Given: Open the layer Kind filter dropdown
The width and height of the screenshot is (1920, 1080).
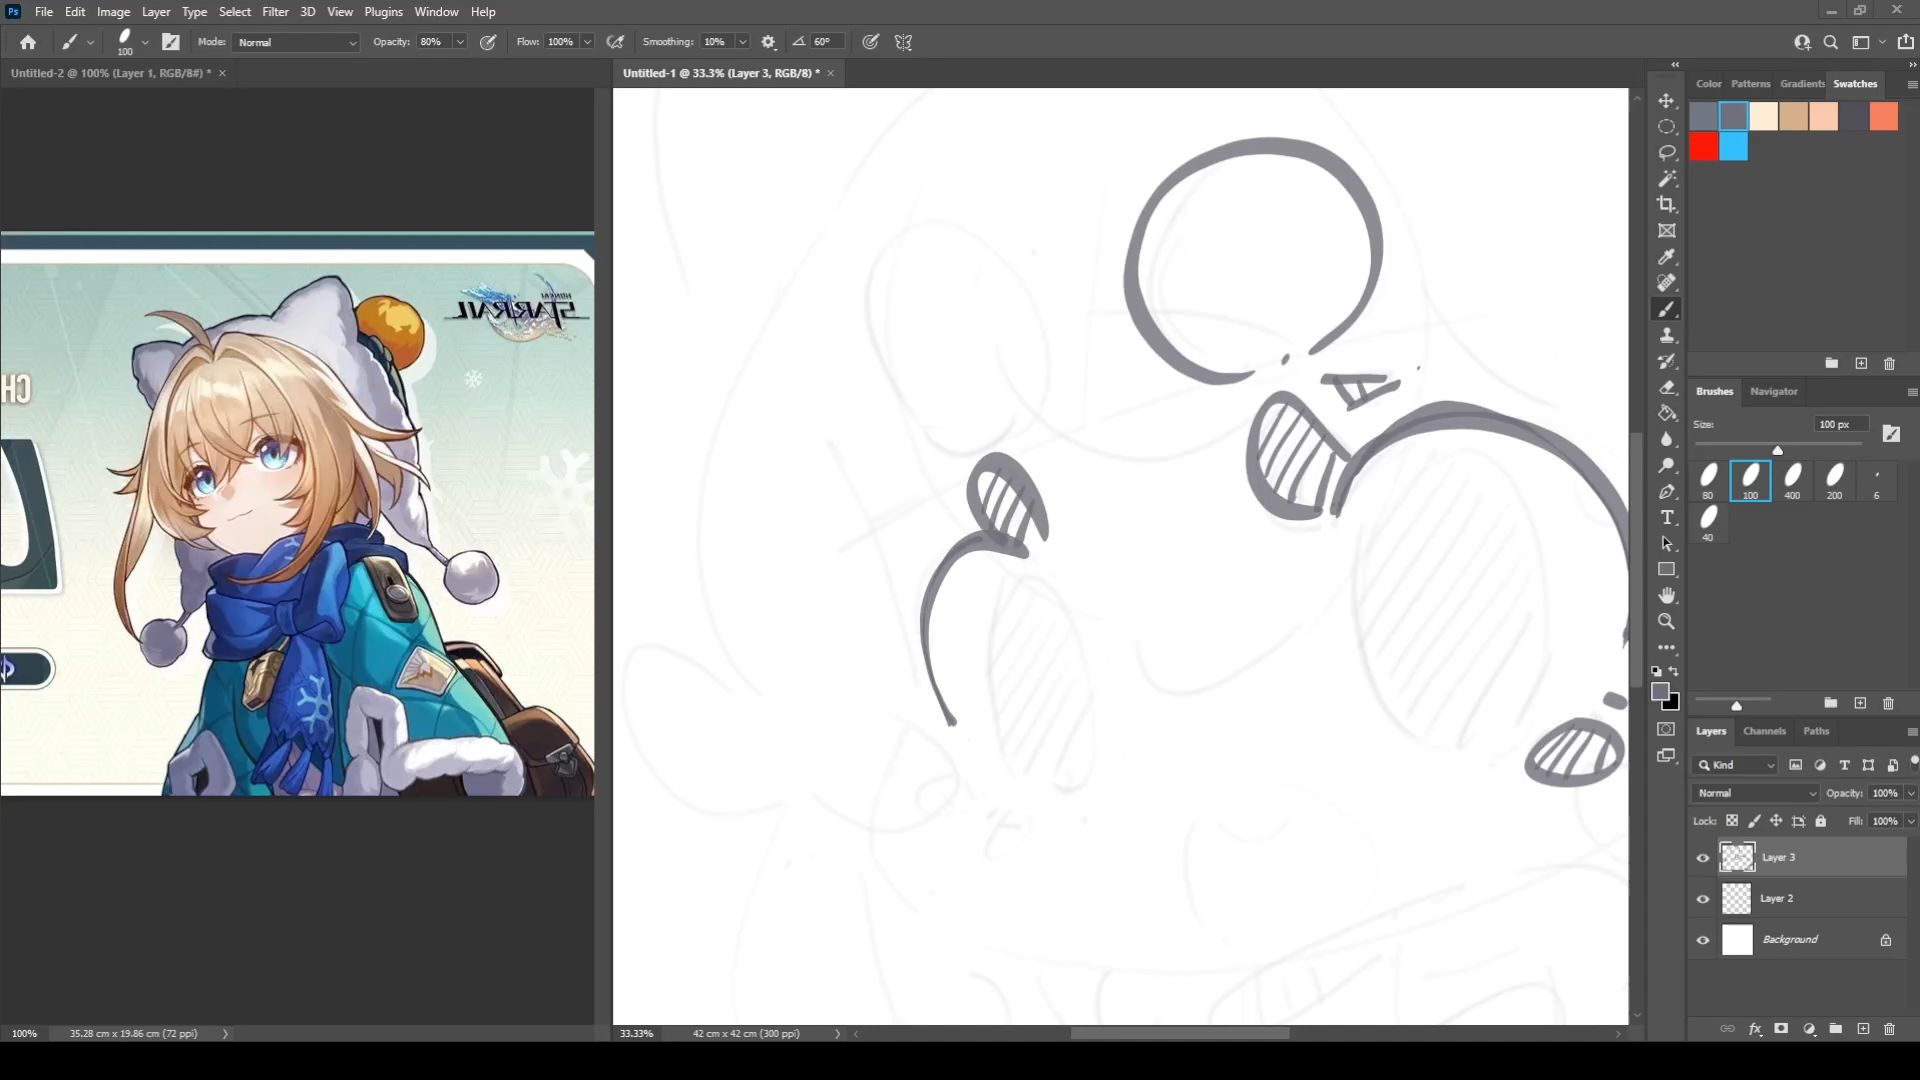Looking at the screenshot, I should coord(1736,765).
